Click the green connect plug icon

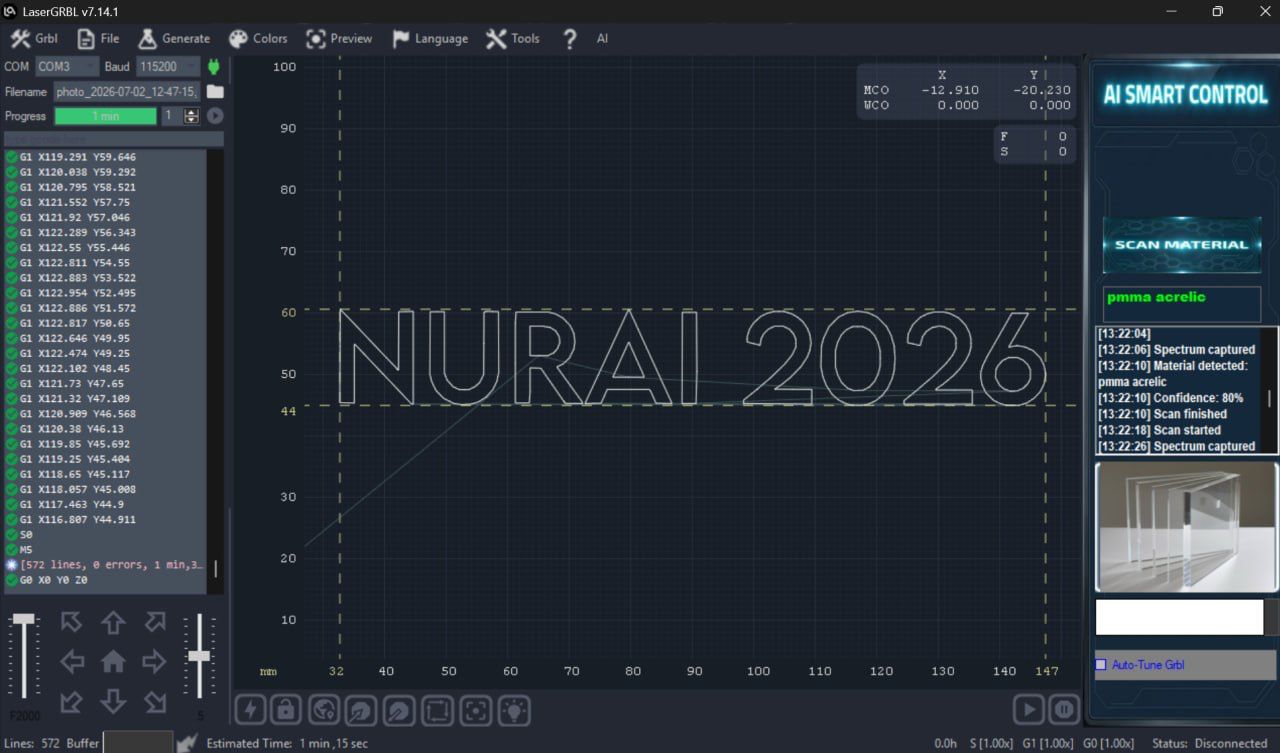pyautogui.click(x=213, y=67)
